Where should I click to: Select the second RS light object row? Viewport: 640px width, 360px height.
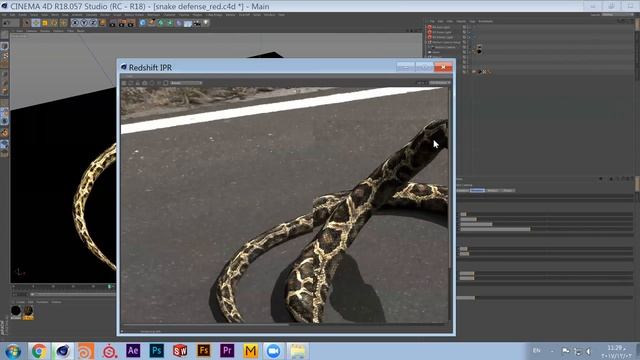(441, 32)
